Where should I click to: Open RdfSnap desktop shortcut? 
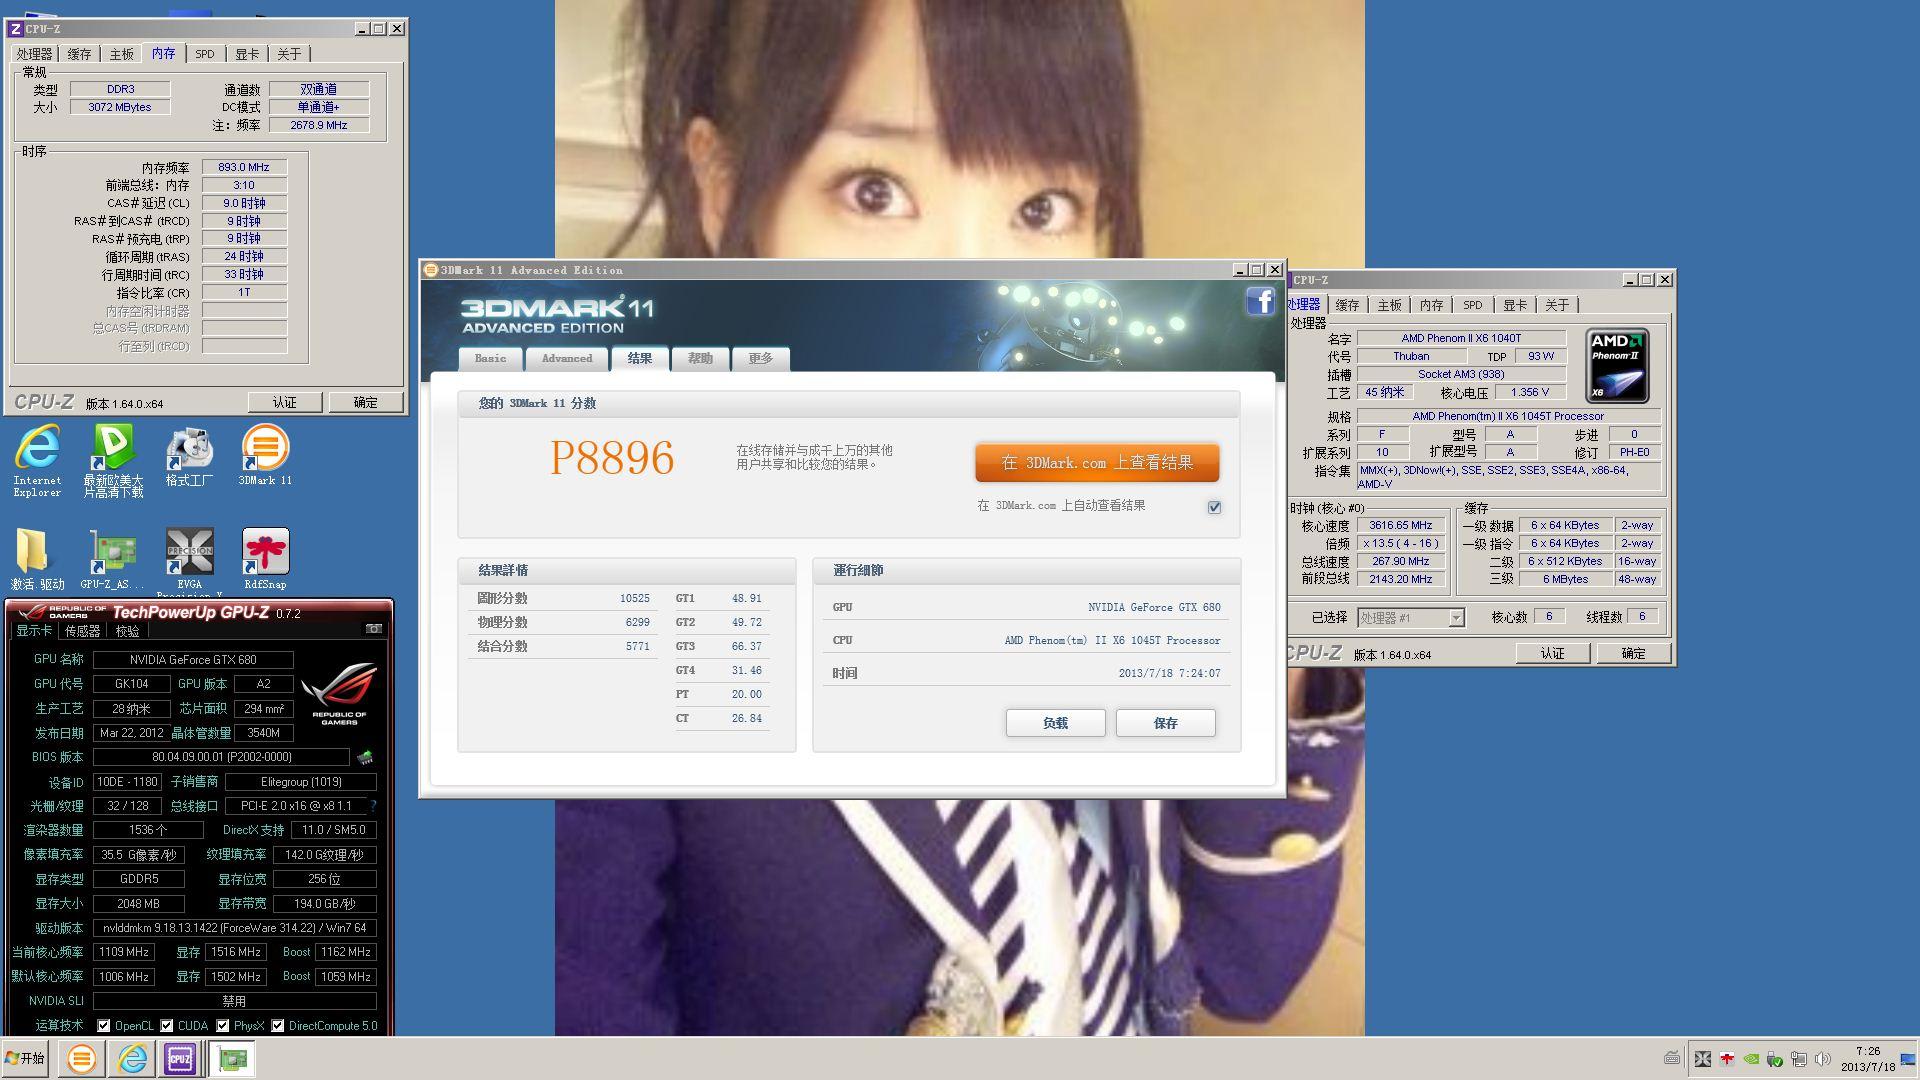pyautogui.click(x=265, y=560)
